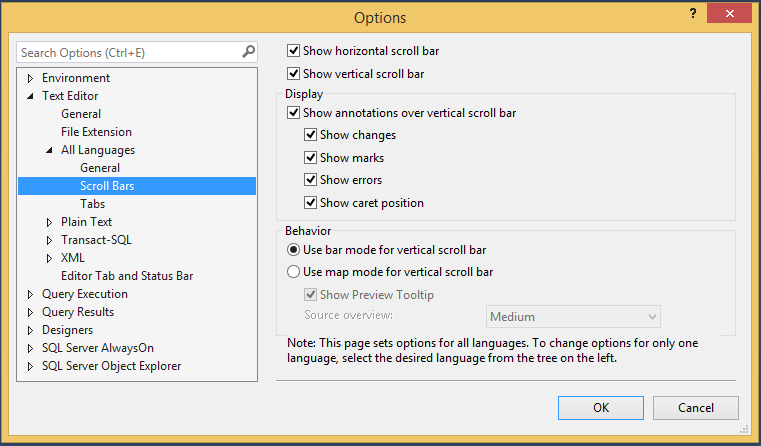
Task: Expand the Query Execution node
Action: coord(31,294)
